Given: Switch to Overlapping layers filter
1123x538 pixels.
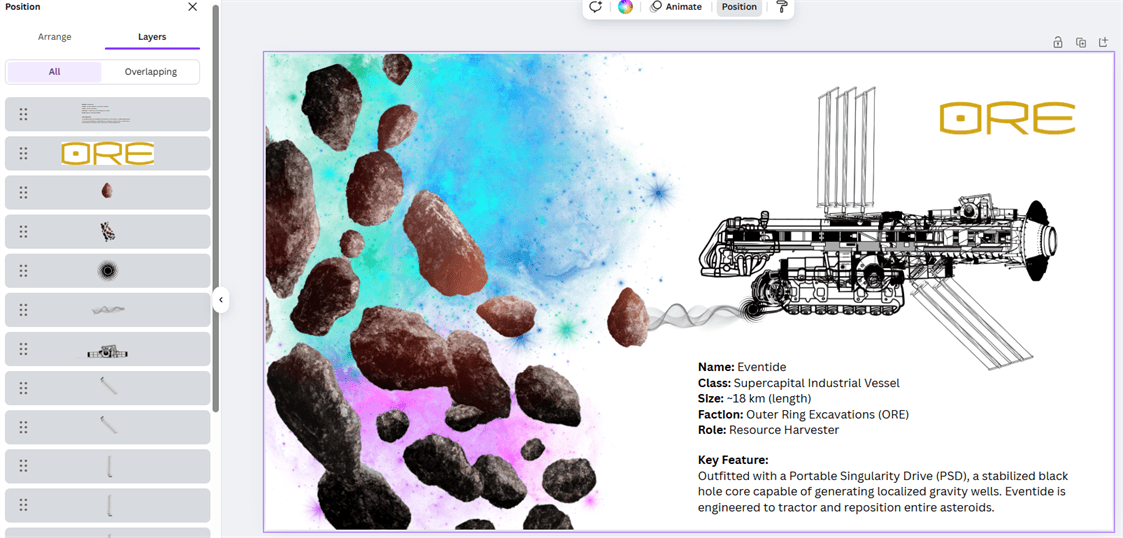Looking at the screenshot, I should pyautogui.click(x=151, y=72).
